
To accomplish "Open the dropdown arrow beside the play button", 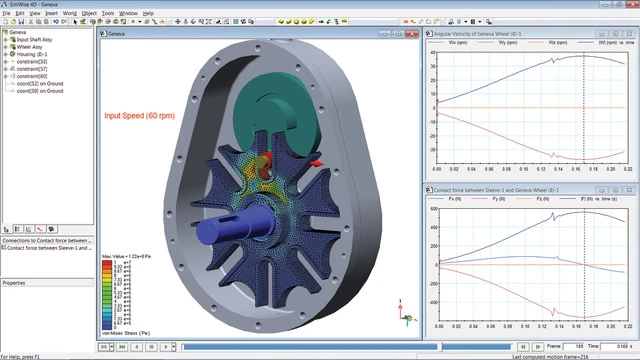I will [173, 347].
